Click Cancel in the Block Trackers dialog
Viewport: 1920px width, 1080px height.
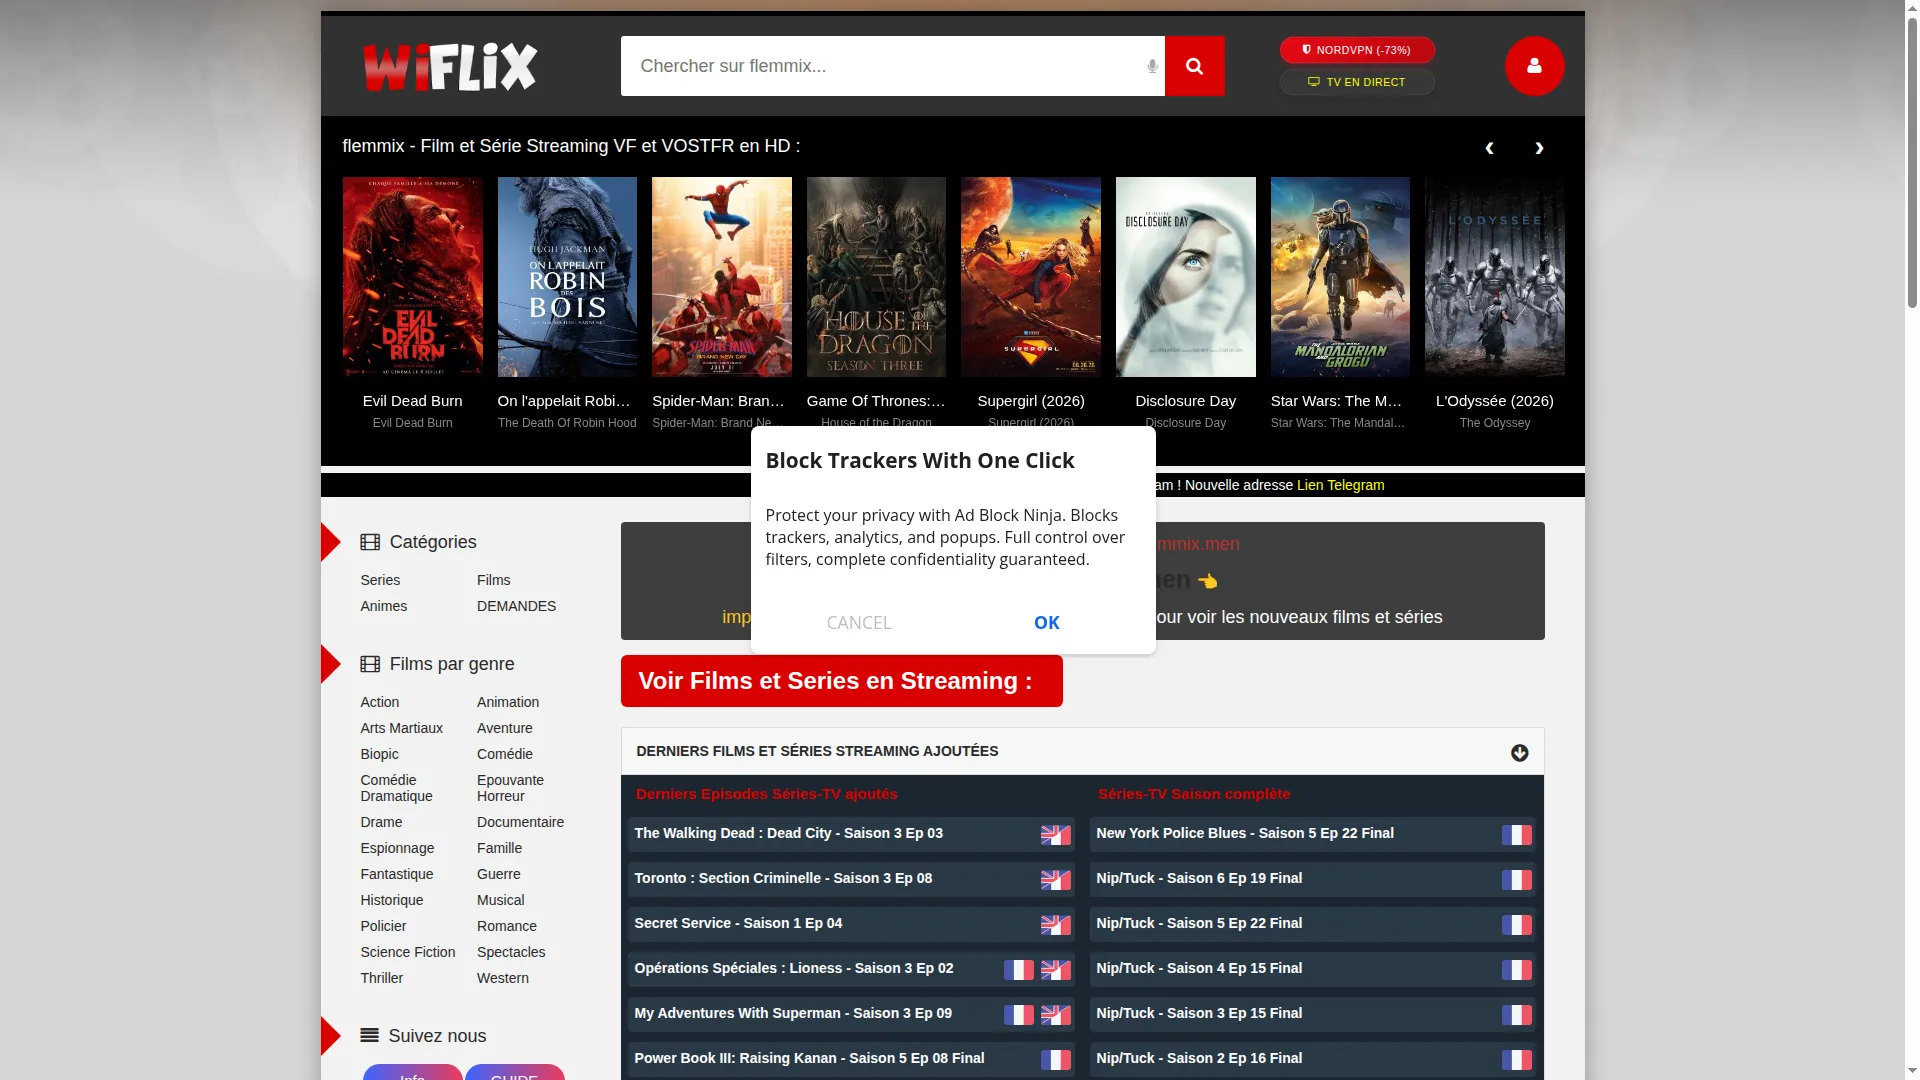click(x=859, y=622)
